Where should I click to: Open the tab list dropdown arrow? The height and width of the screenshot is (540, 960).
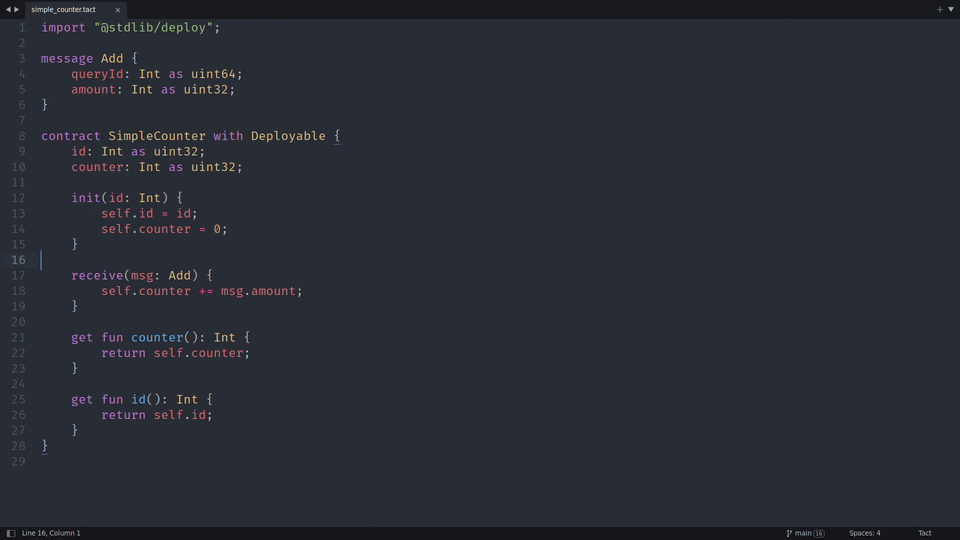(951, 9)
